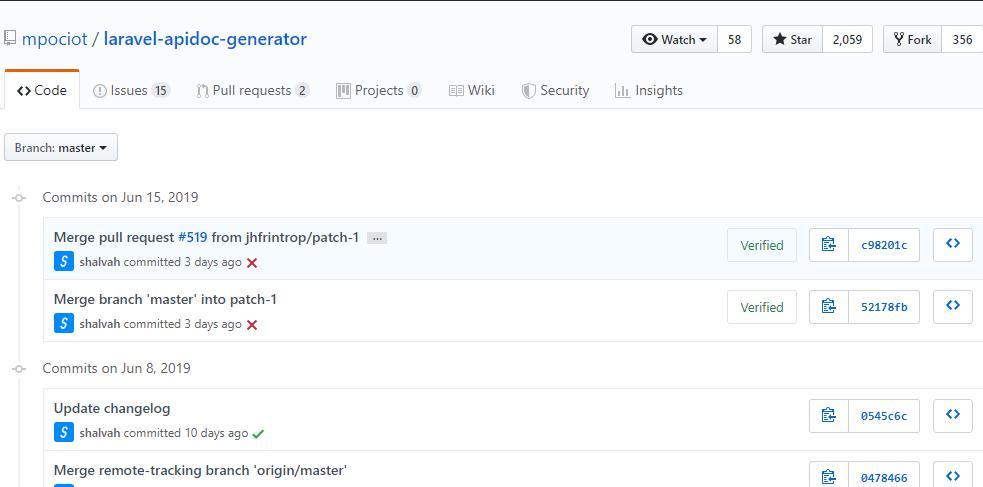Star the laravel-apidoc-generator repository
Image resolution: width=983 pixels, height=487 pixels.
coord(792,40)
